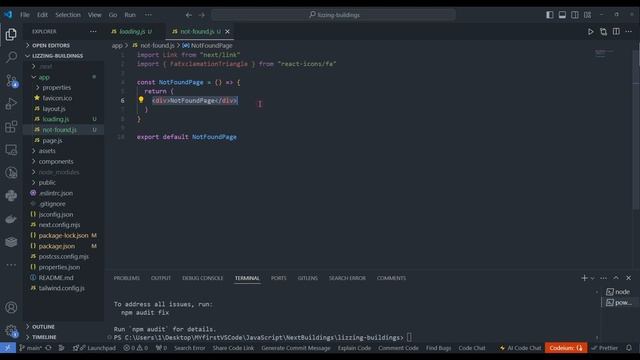This screenshot has width=640, height=360.
Task: Open terminal panel more actions
Action: pyautogui.click(x=603, y=278)
